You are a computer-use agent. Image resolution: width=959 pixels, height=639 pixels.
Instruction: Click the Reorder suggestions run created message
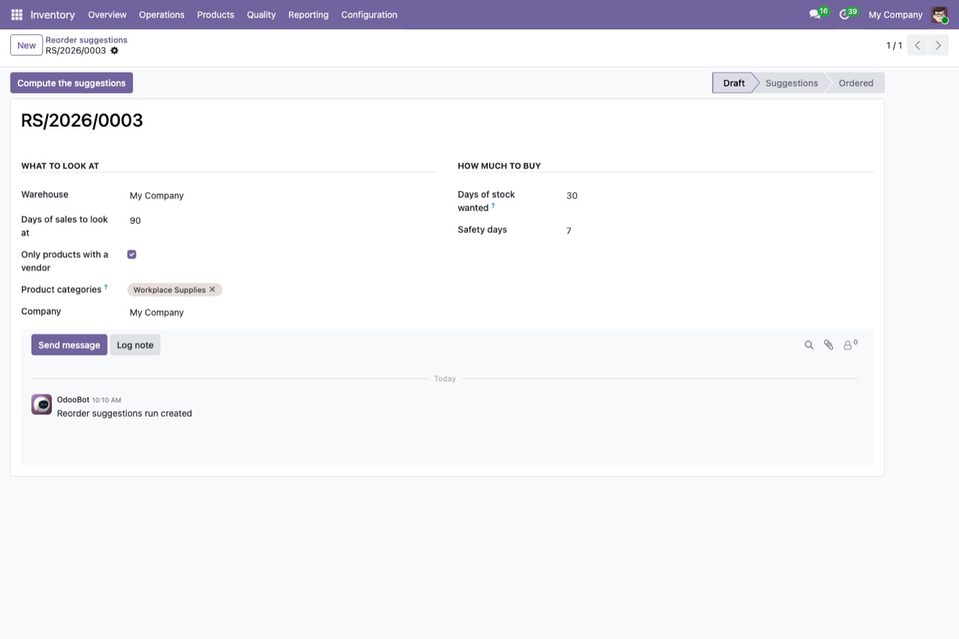[124, 413]
